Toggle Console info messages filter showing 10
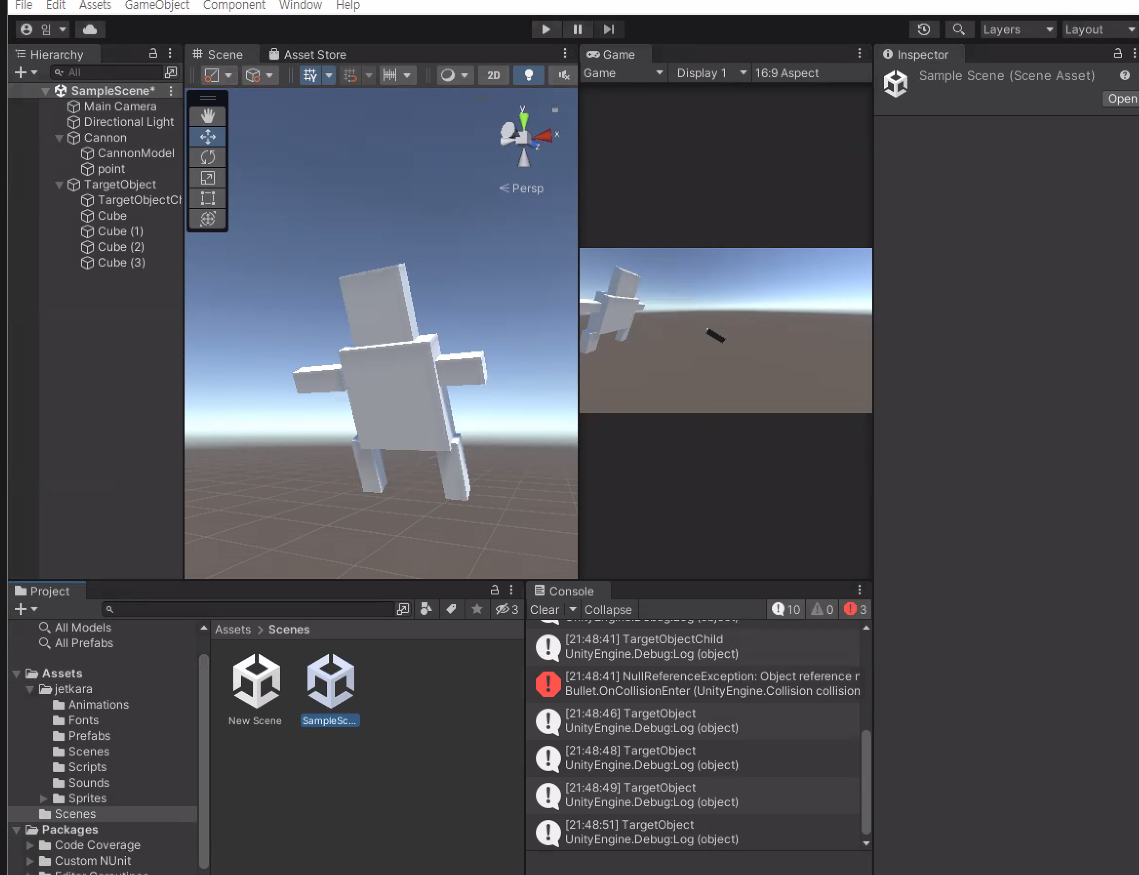This screenshot has height=875, width=1139. 786,609
